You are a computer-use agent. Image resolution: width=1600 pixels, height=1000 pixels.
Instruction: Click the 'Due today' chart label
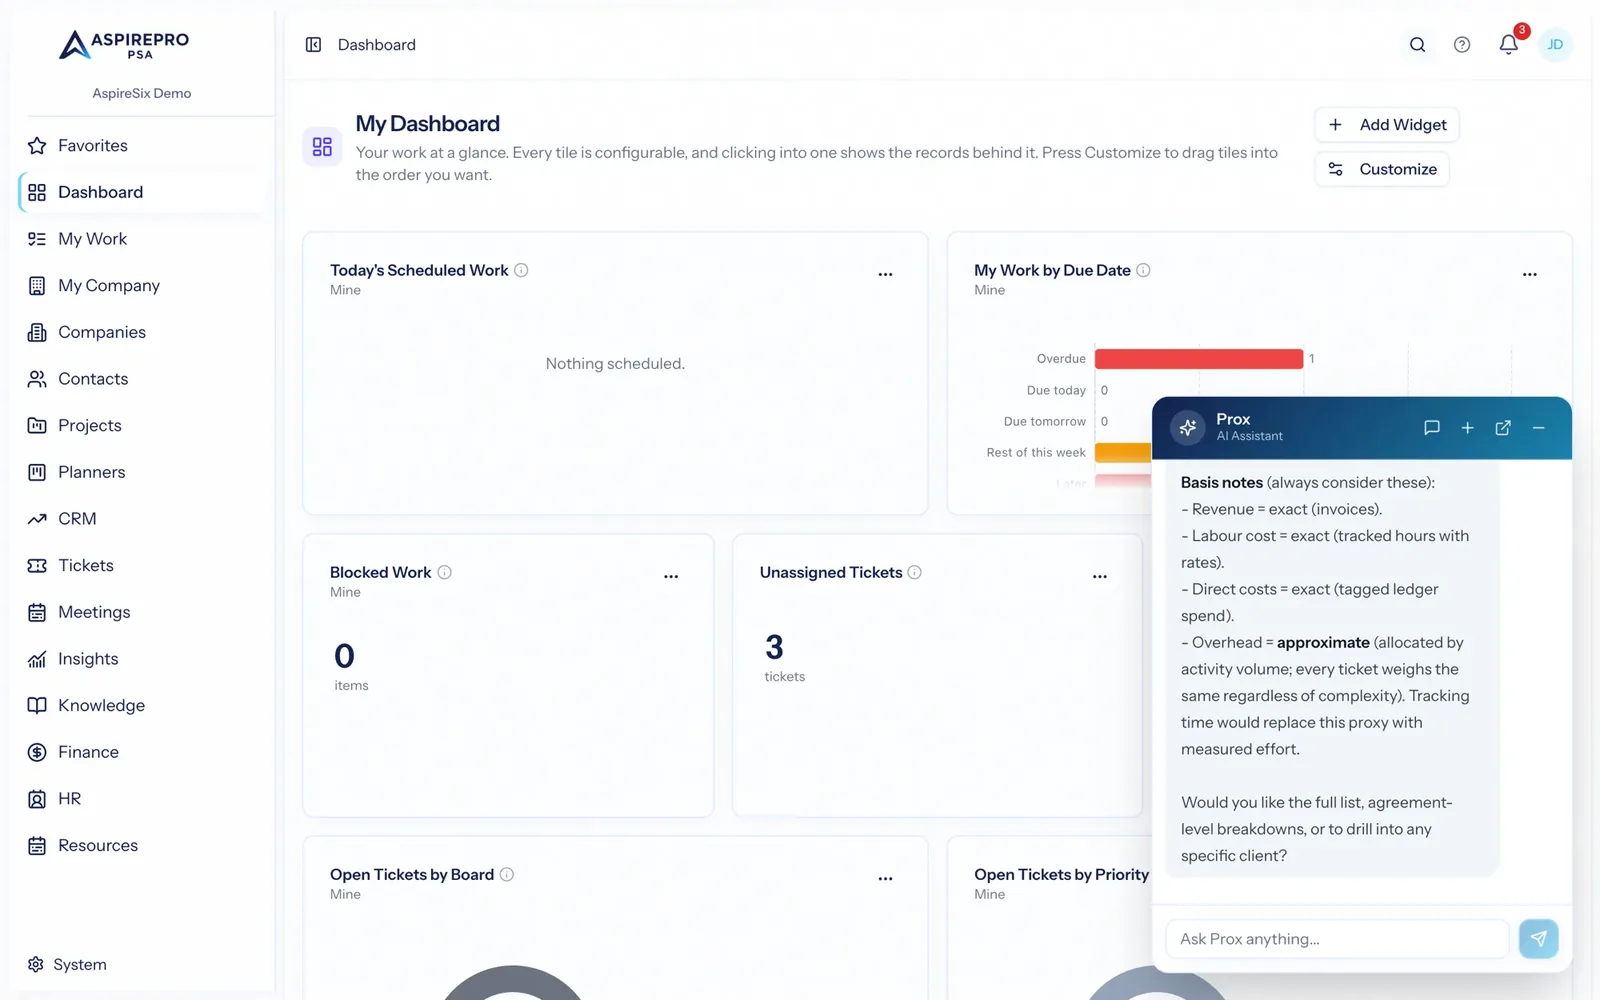coord(1056,390)
